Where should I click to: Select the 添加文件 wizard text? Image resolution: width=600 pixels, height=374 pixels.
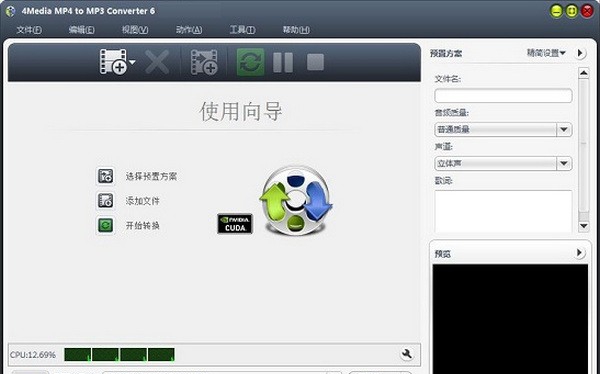[x=142, y=201]
